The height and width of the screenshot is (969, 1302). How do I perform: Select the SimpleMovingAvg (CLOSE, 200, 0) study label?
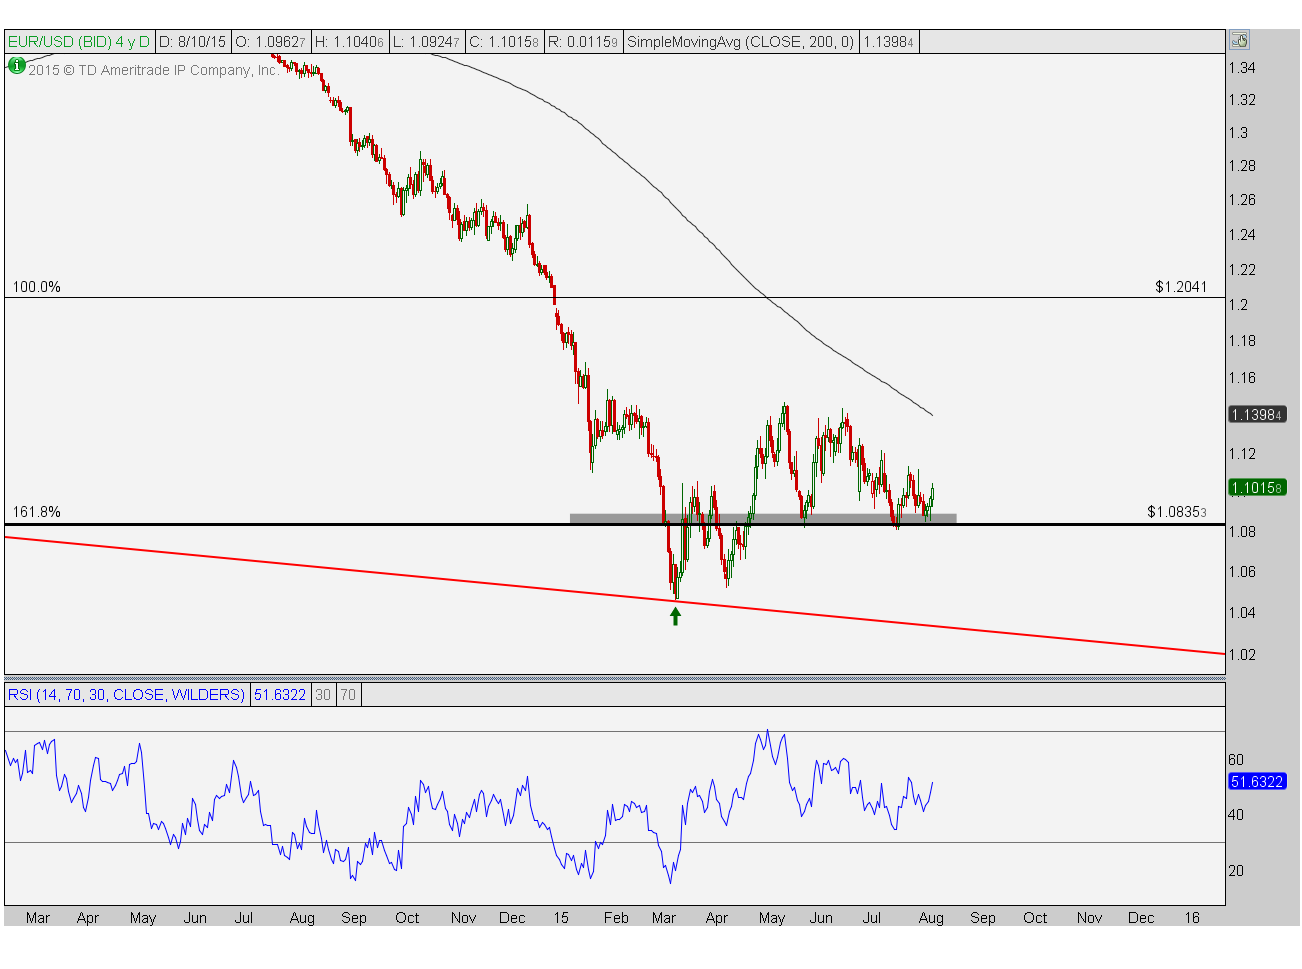point(740,42)
